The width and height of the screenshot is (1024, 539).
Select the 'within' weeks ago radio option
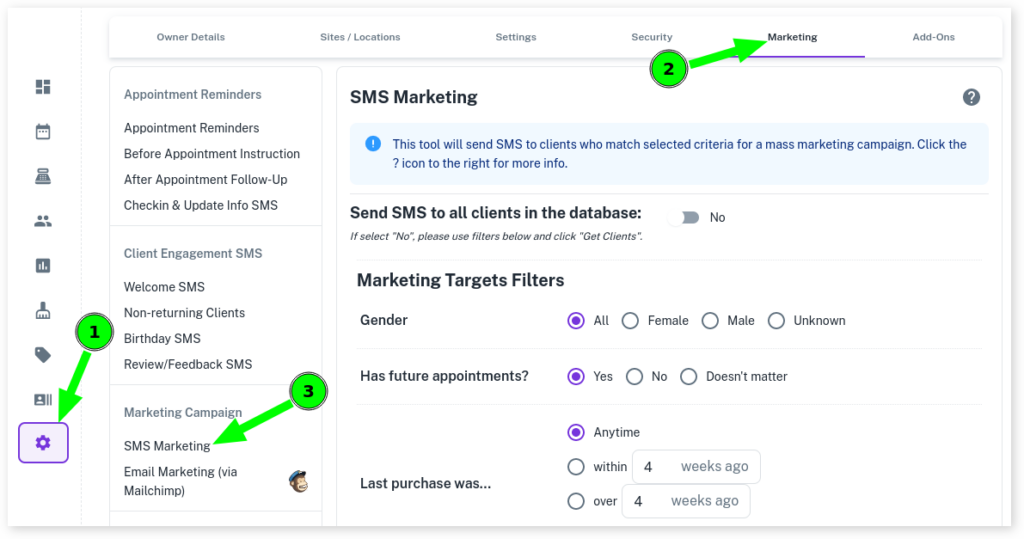[576, 467]
